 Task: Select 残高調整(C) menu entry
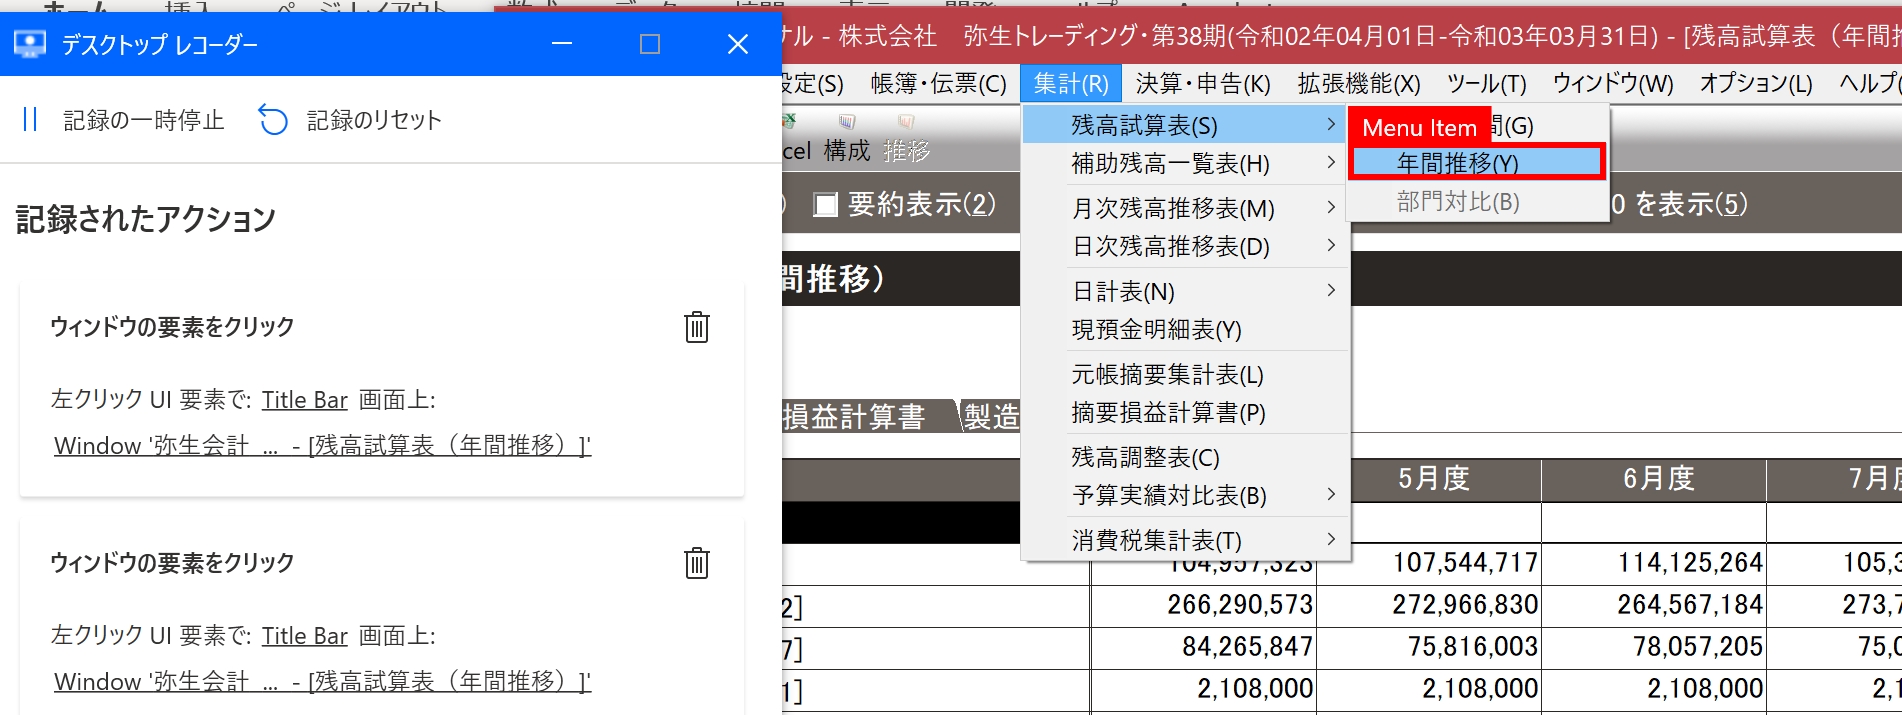pyautogui.click(x=1145, y=457)
